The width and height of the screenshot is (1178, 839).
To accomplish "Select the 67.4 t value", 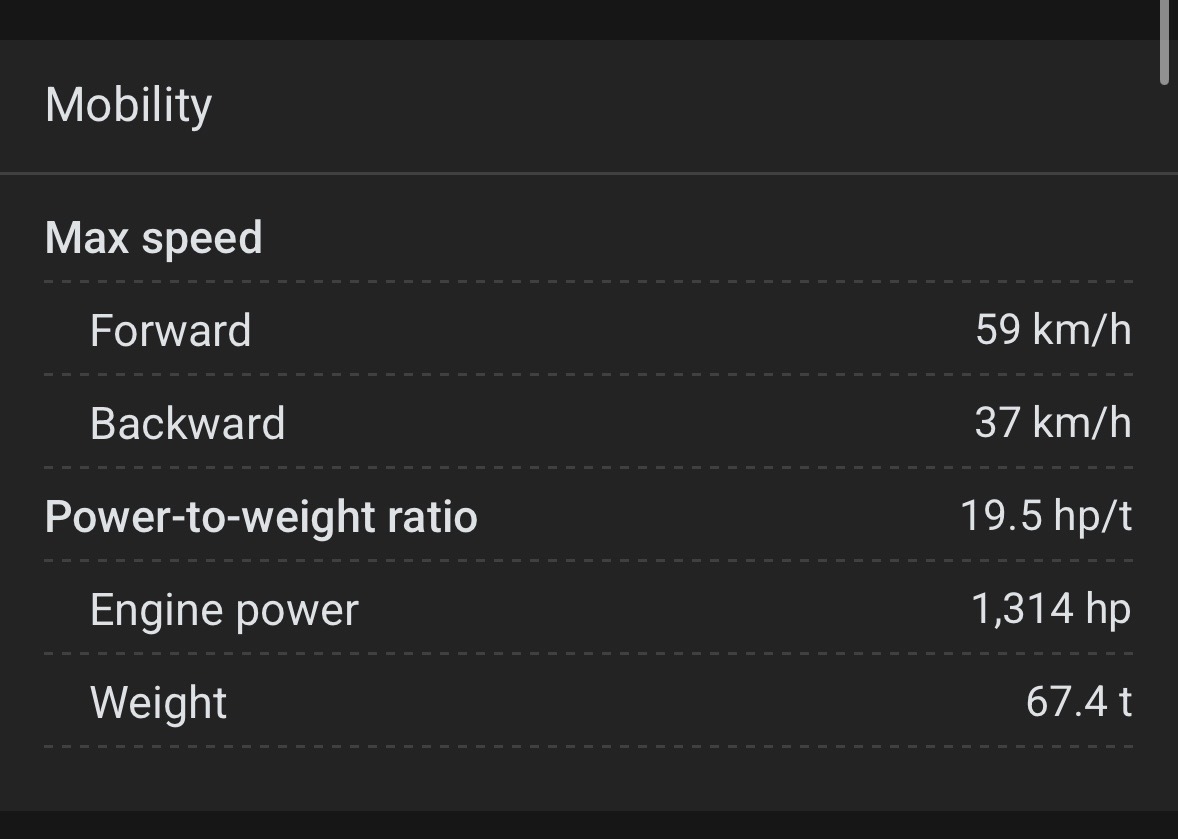I will 1079,701.
